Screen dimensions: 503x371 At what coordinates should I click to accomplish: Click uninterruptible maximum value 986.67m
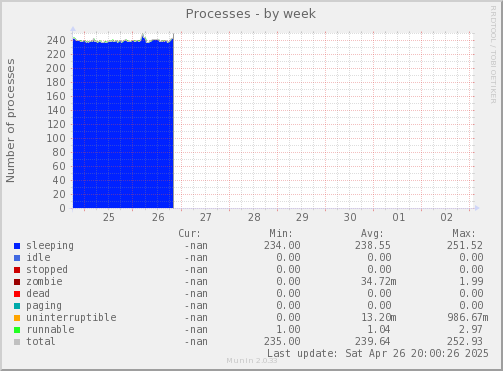click(x=468, y=318)
